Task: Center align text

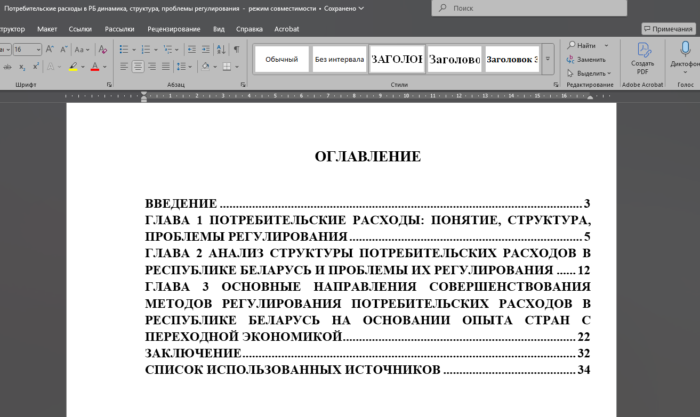Action: (x=138, y=67)
